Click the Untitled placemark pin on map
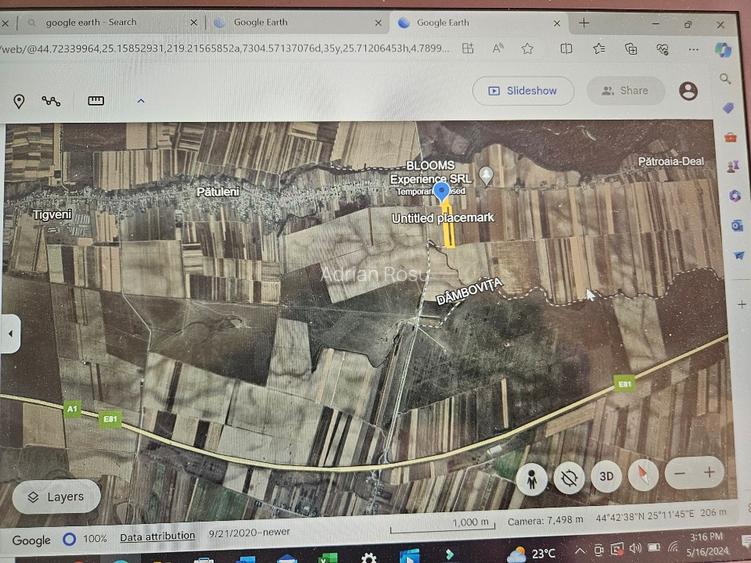Viewport: 751px width, 563px height. (441, 191)
